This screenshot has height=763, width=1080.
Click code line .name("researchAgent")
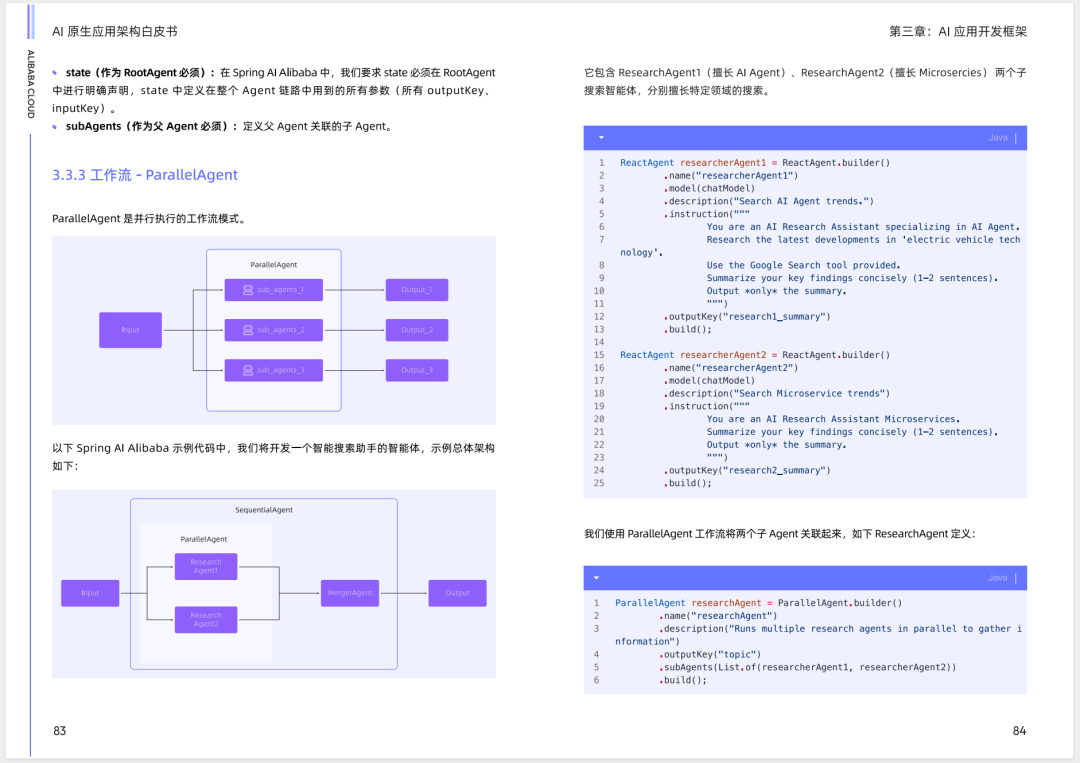coord(718,616)
